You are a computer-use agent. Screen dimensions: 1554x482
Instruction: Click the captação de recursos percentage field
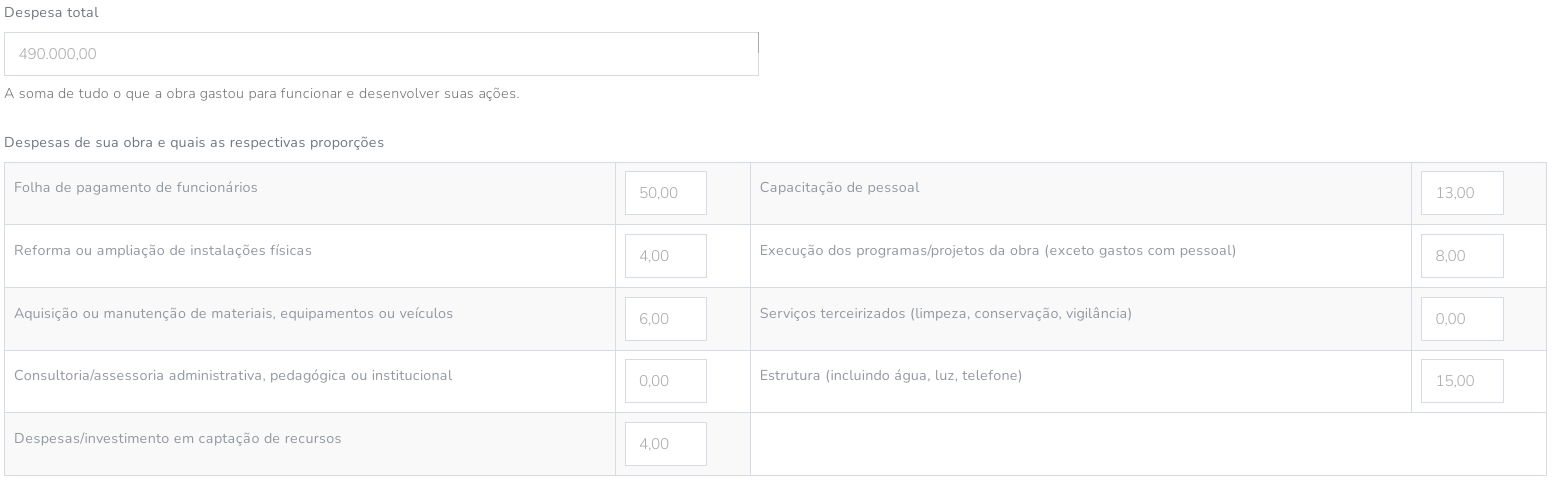coord(665,444)
